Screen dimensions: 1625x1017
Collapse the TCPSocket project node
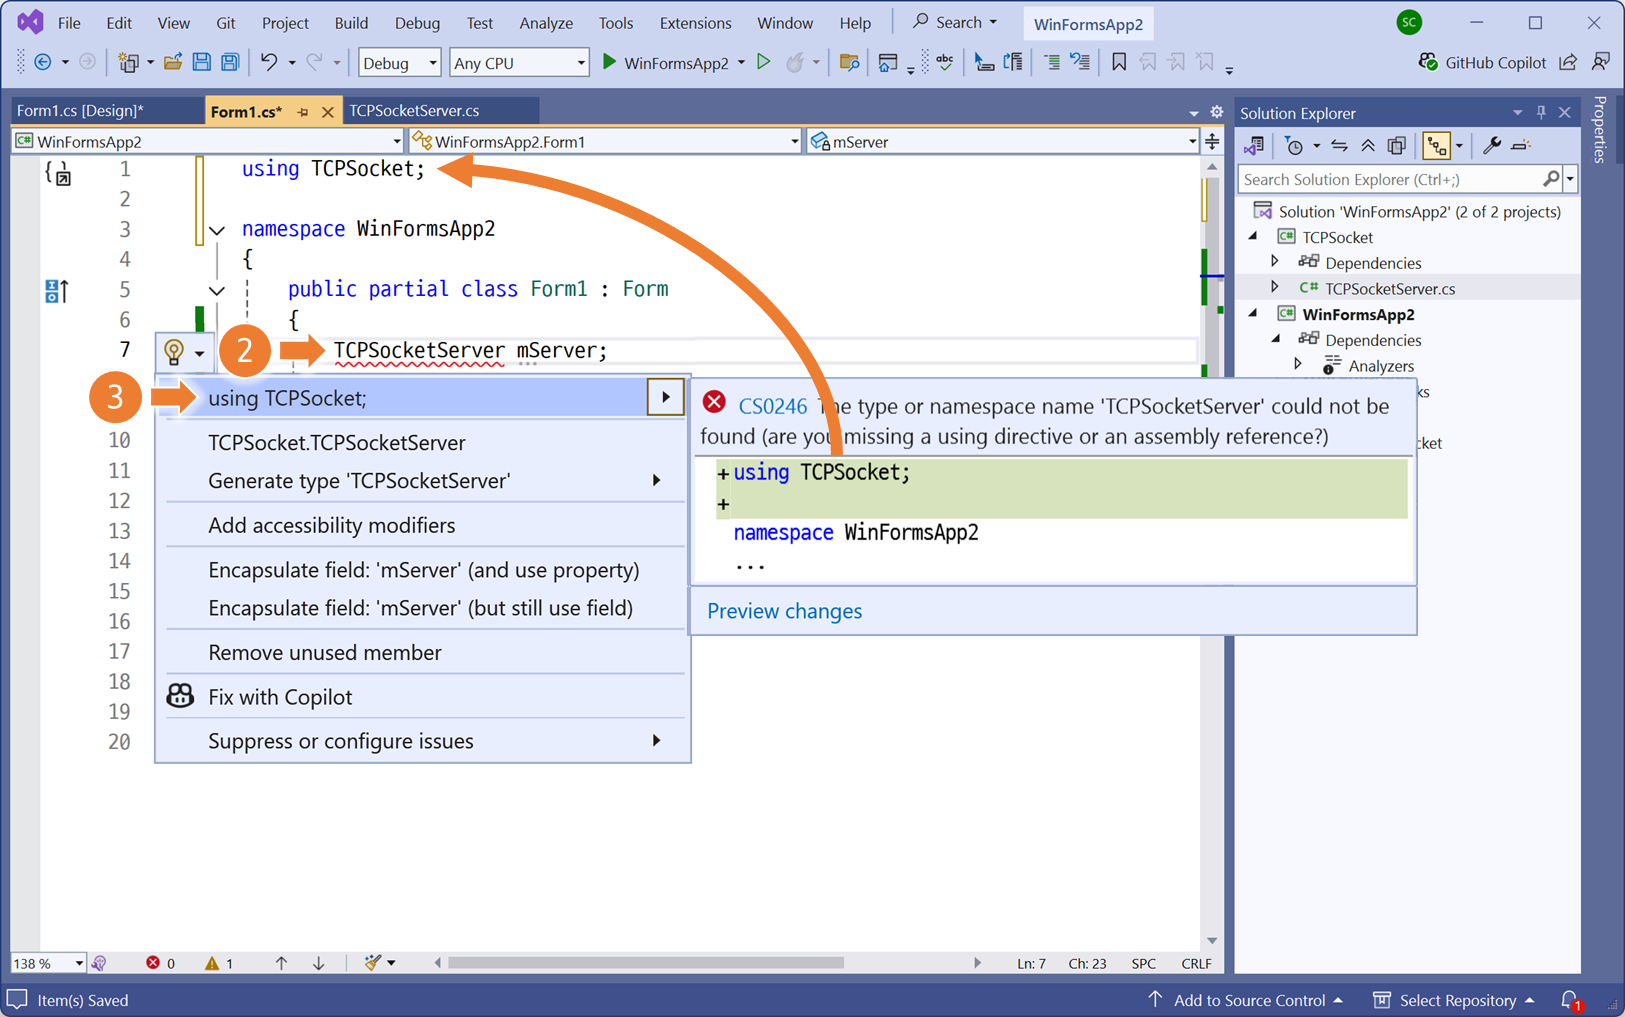[x=1254, y=236]
